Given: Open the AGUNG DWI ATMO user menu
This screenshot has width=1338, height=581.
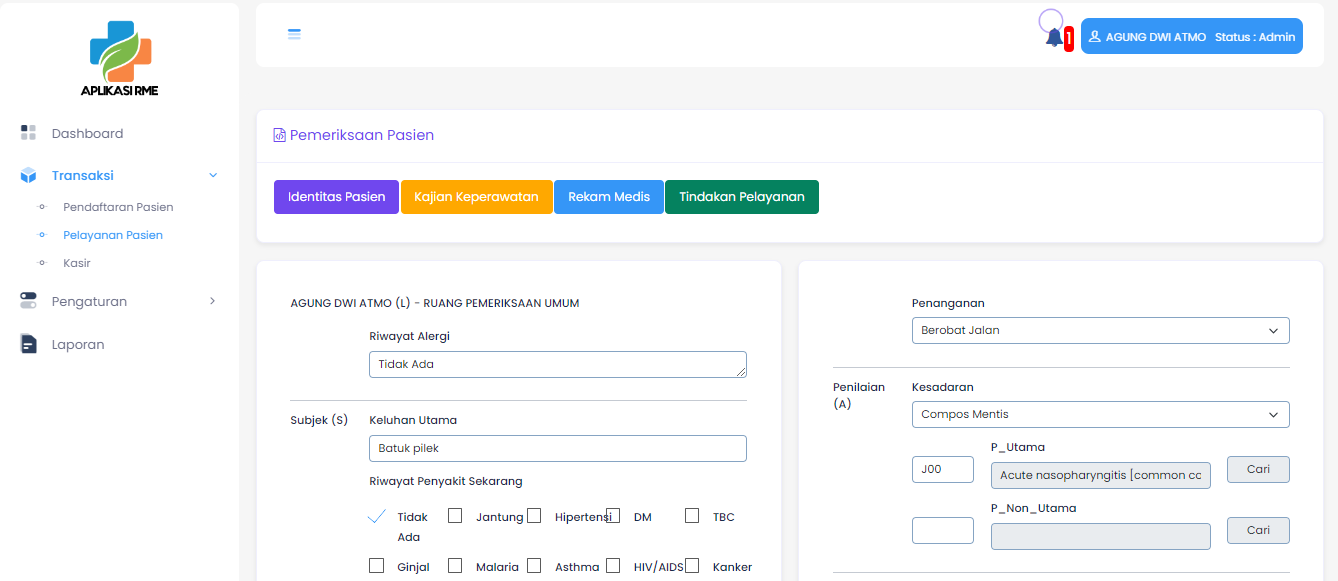Looking at the screenshot, I should [1191, 37].
